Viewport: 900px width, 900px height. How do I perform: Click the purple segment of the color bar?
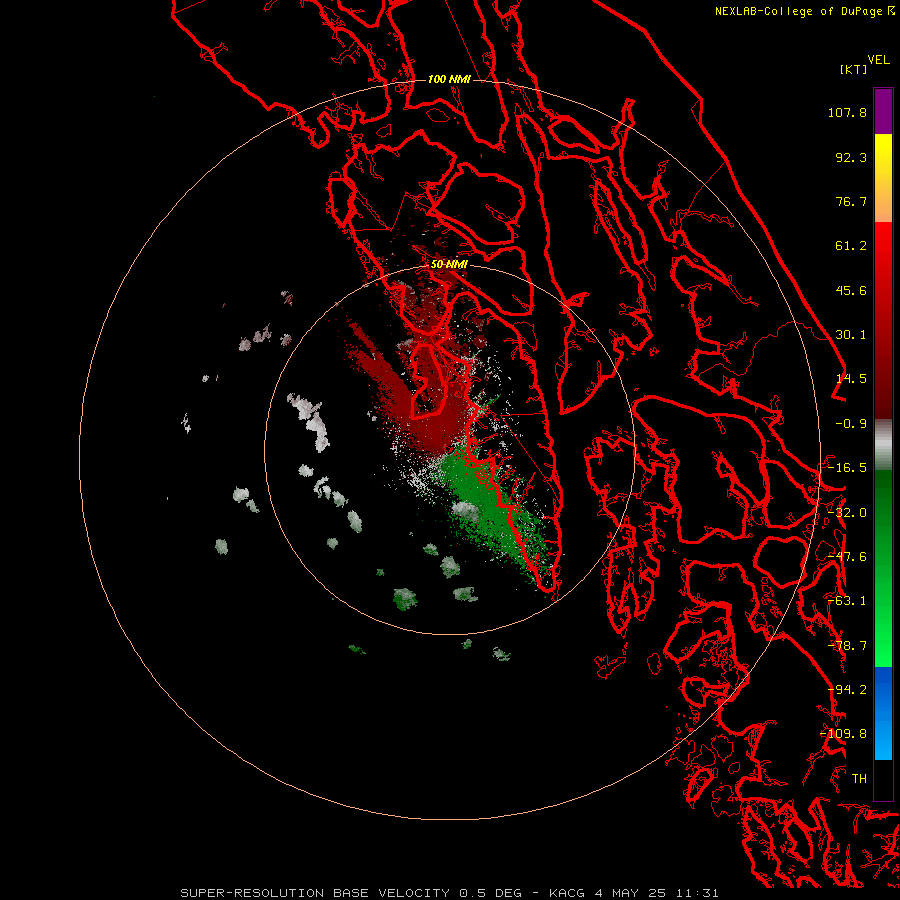[883, 112]
